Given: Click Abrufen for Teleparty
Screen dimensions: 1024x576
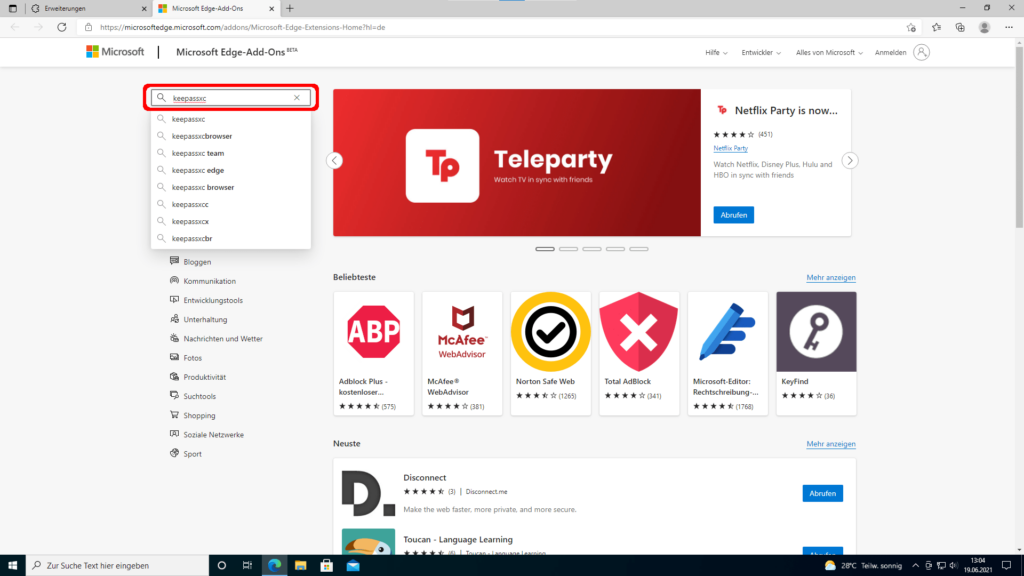Looking at the screenshot, I should tap(733, 215).
